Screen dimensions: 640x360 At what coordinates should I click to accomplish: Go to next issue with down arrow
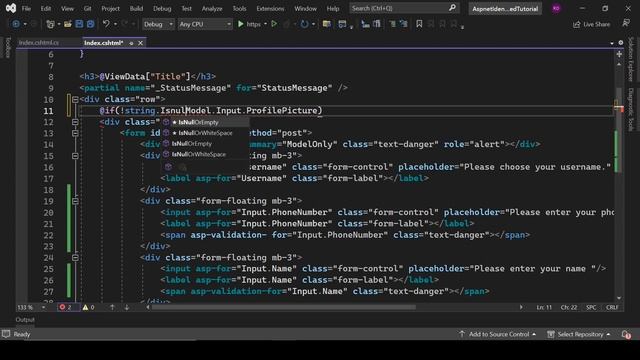pos(127,307)
